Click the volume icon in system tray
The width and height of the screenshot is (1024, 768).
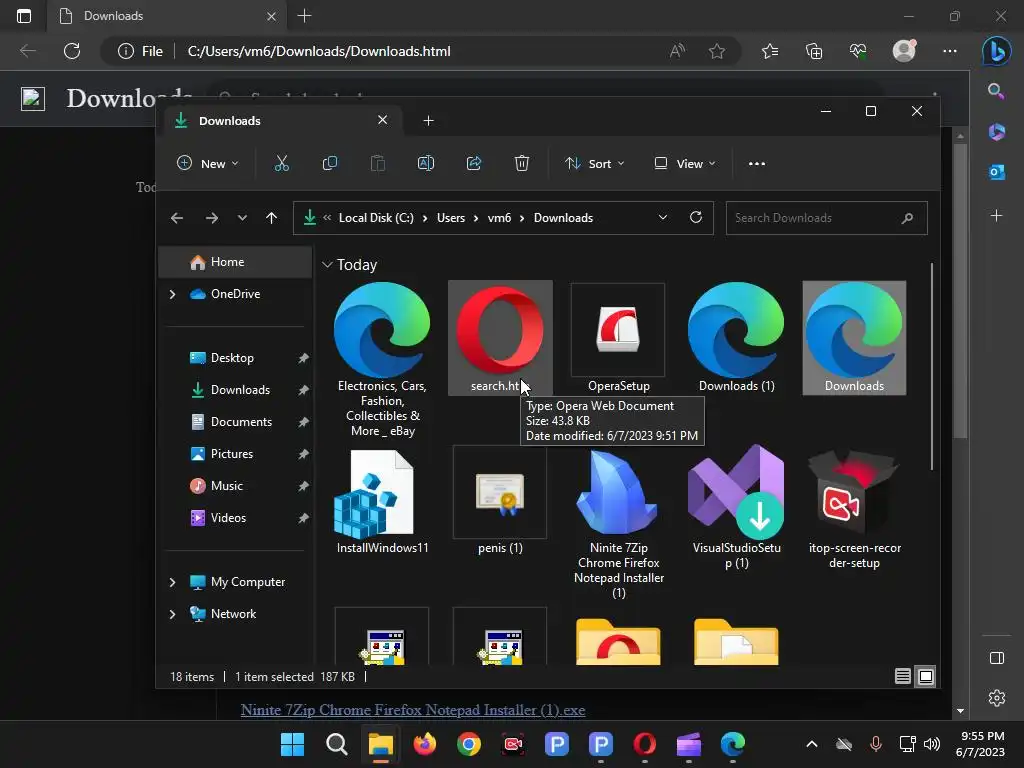point(932,744)
